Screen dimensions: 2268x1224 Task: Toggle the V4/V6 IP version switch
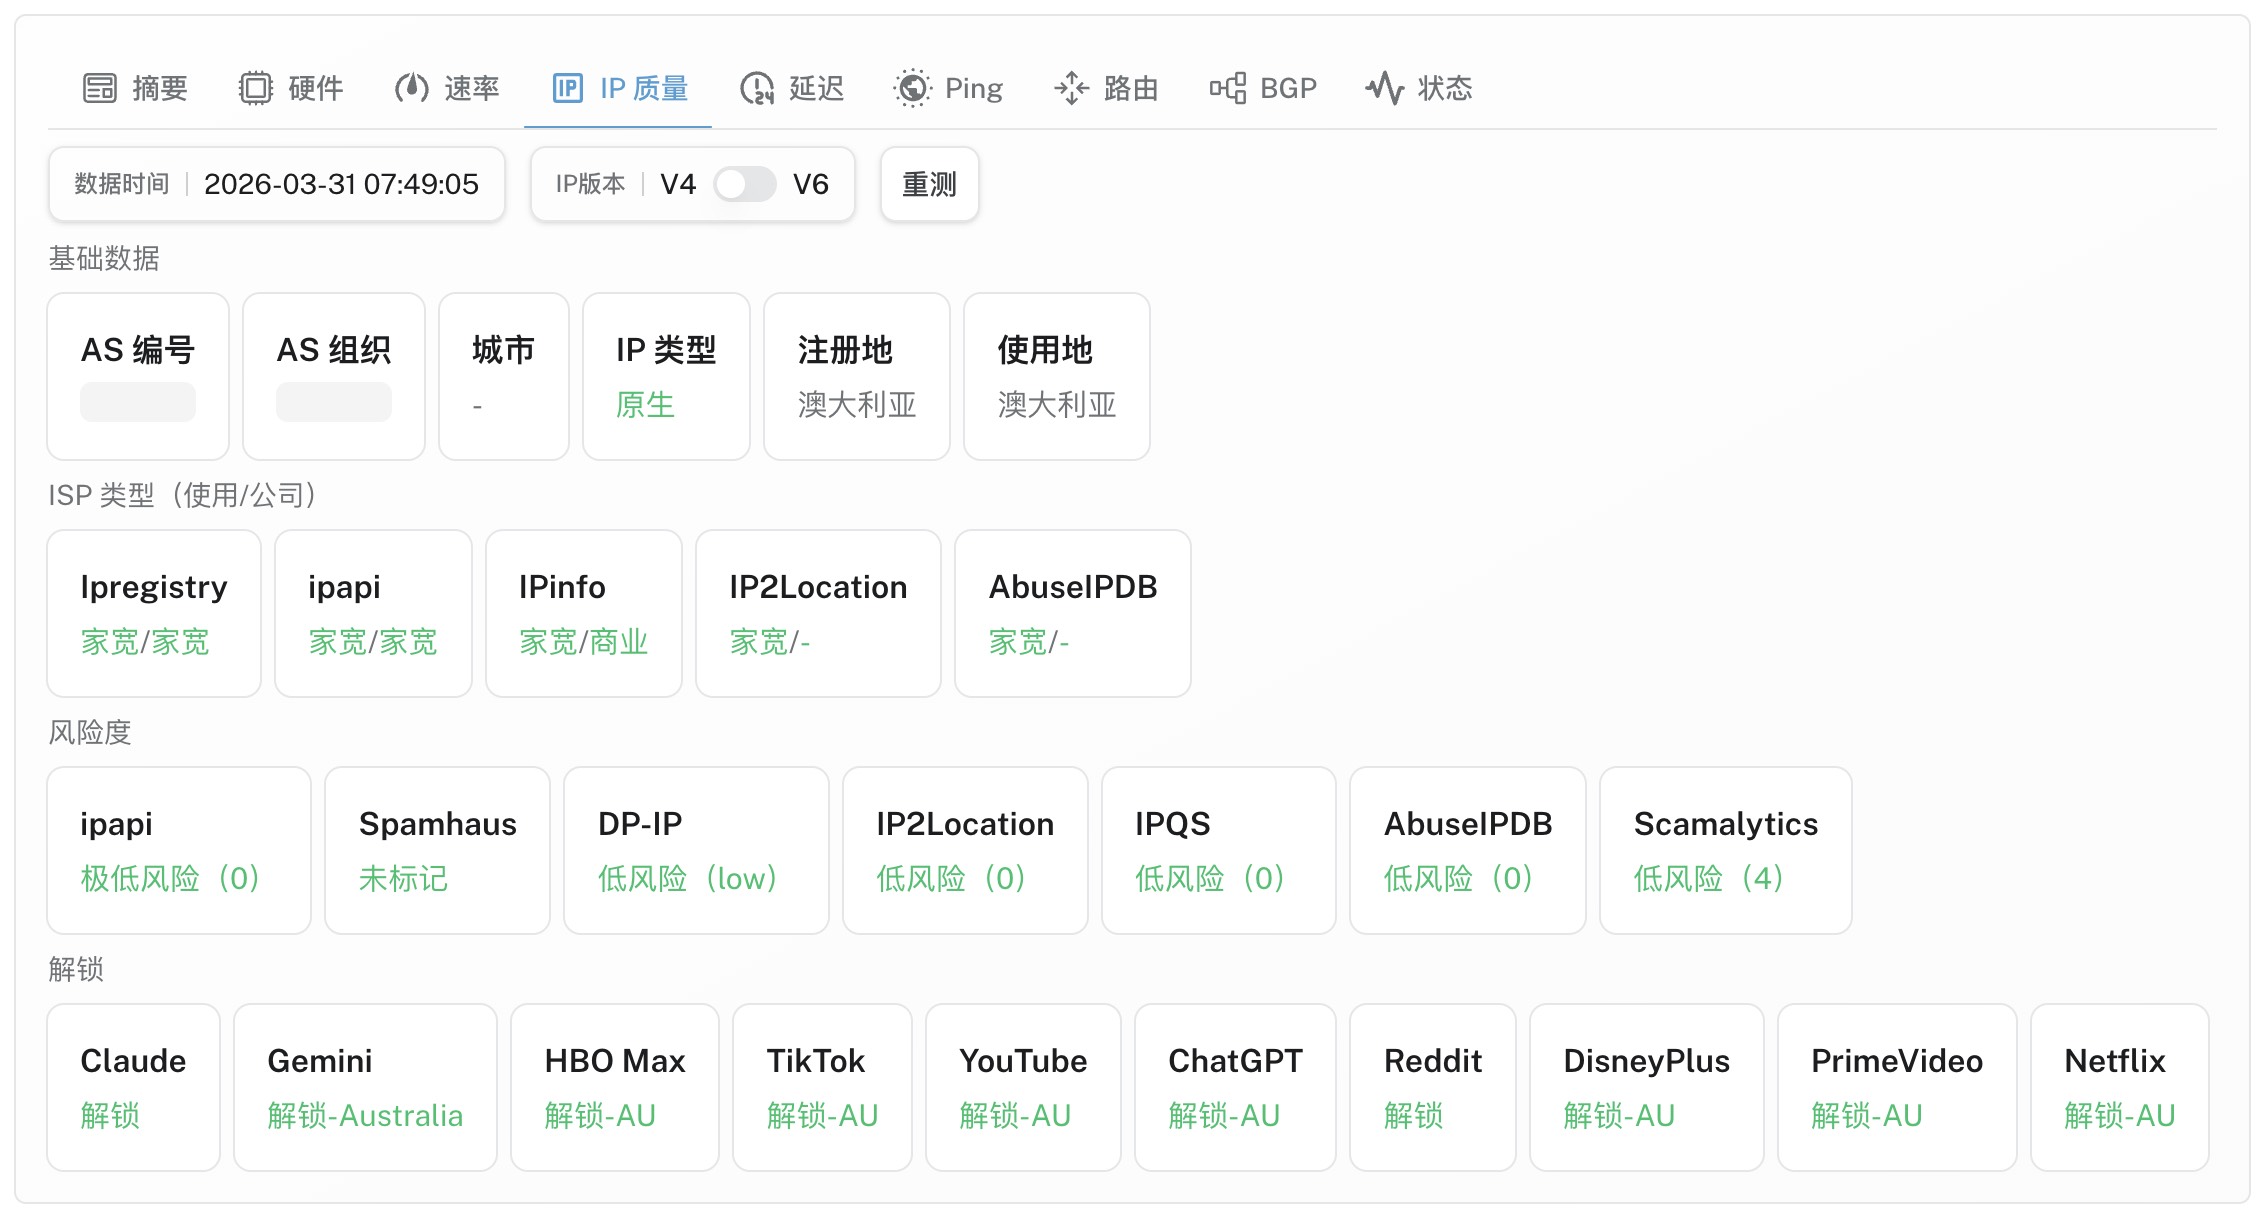[x=745, y=184]
